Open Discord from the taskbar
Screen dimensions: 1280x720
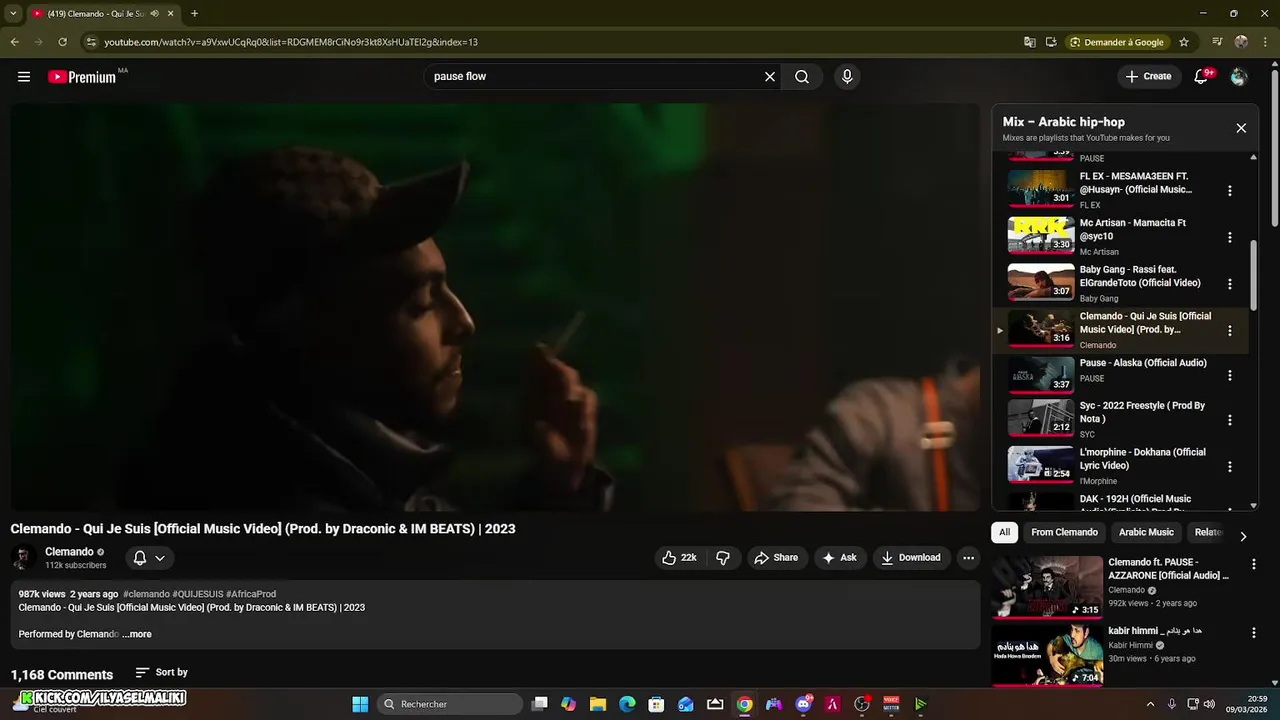point(803,704)
